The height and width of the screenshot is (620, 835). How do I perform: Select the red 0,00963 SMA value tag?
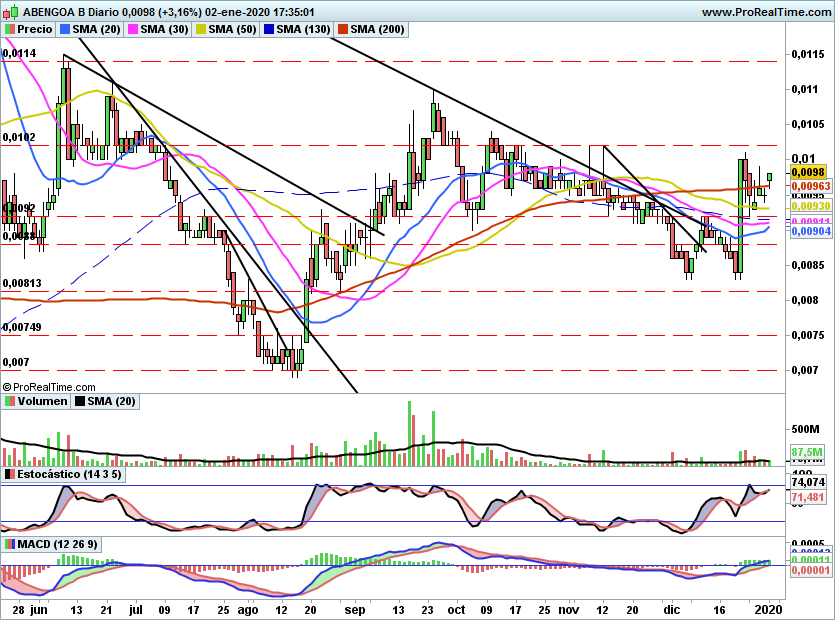[811, 186]
